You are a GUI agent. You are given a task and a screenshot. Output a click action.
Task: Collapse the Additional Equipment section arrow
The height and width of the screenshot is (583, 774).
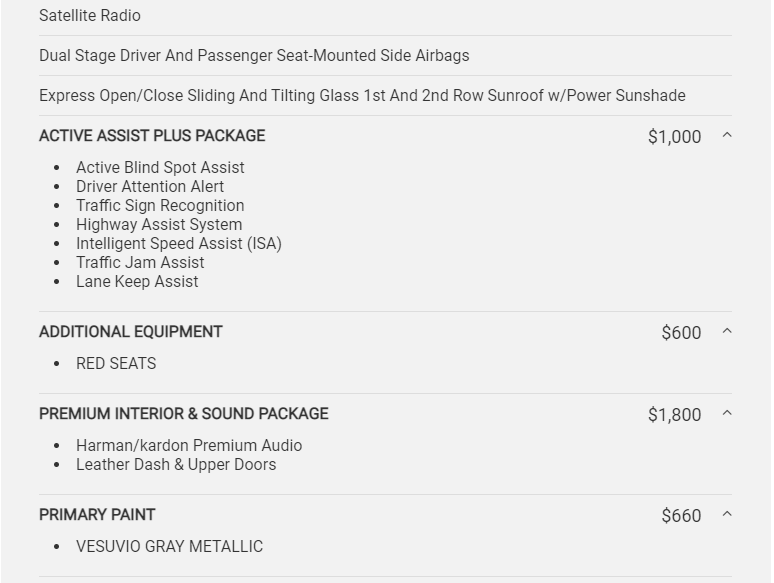727,331
